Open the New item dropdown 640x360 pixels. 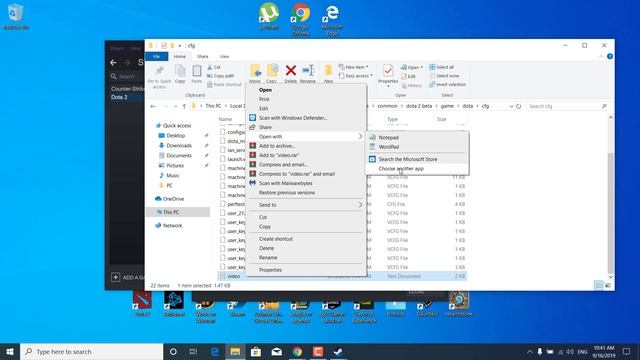coord(353,67)
